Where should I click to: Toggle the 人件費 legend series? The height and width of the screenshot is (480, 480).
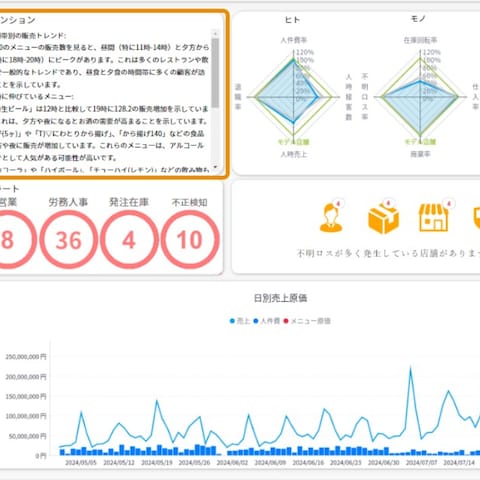[x=266, y=321]
